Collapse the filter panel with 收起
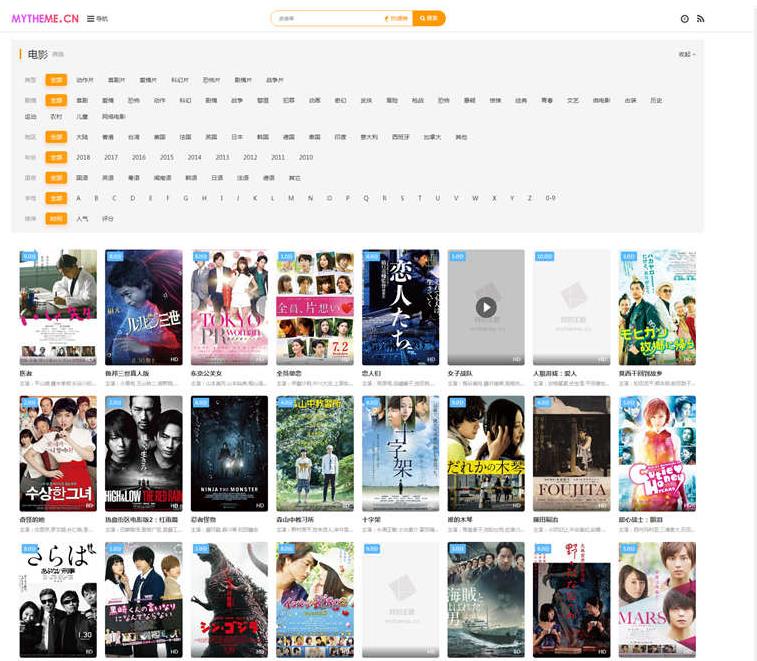The height and width of the screenshot is (661, 757). (x=686, y=55)
